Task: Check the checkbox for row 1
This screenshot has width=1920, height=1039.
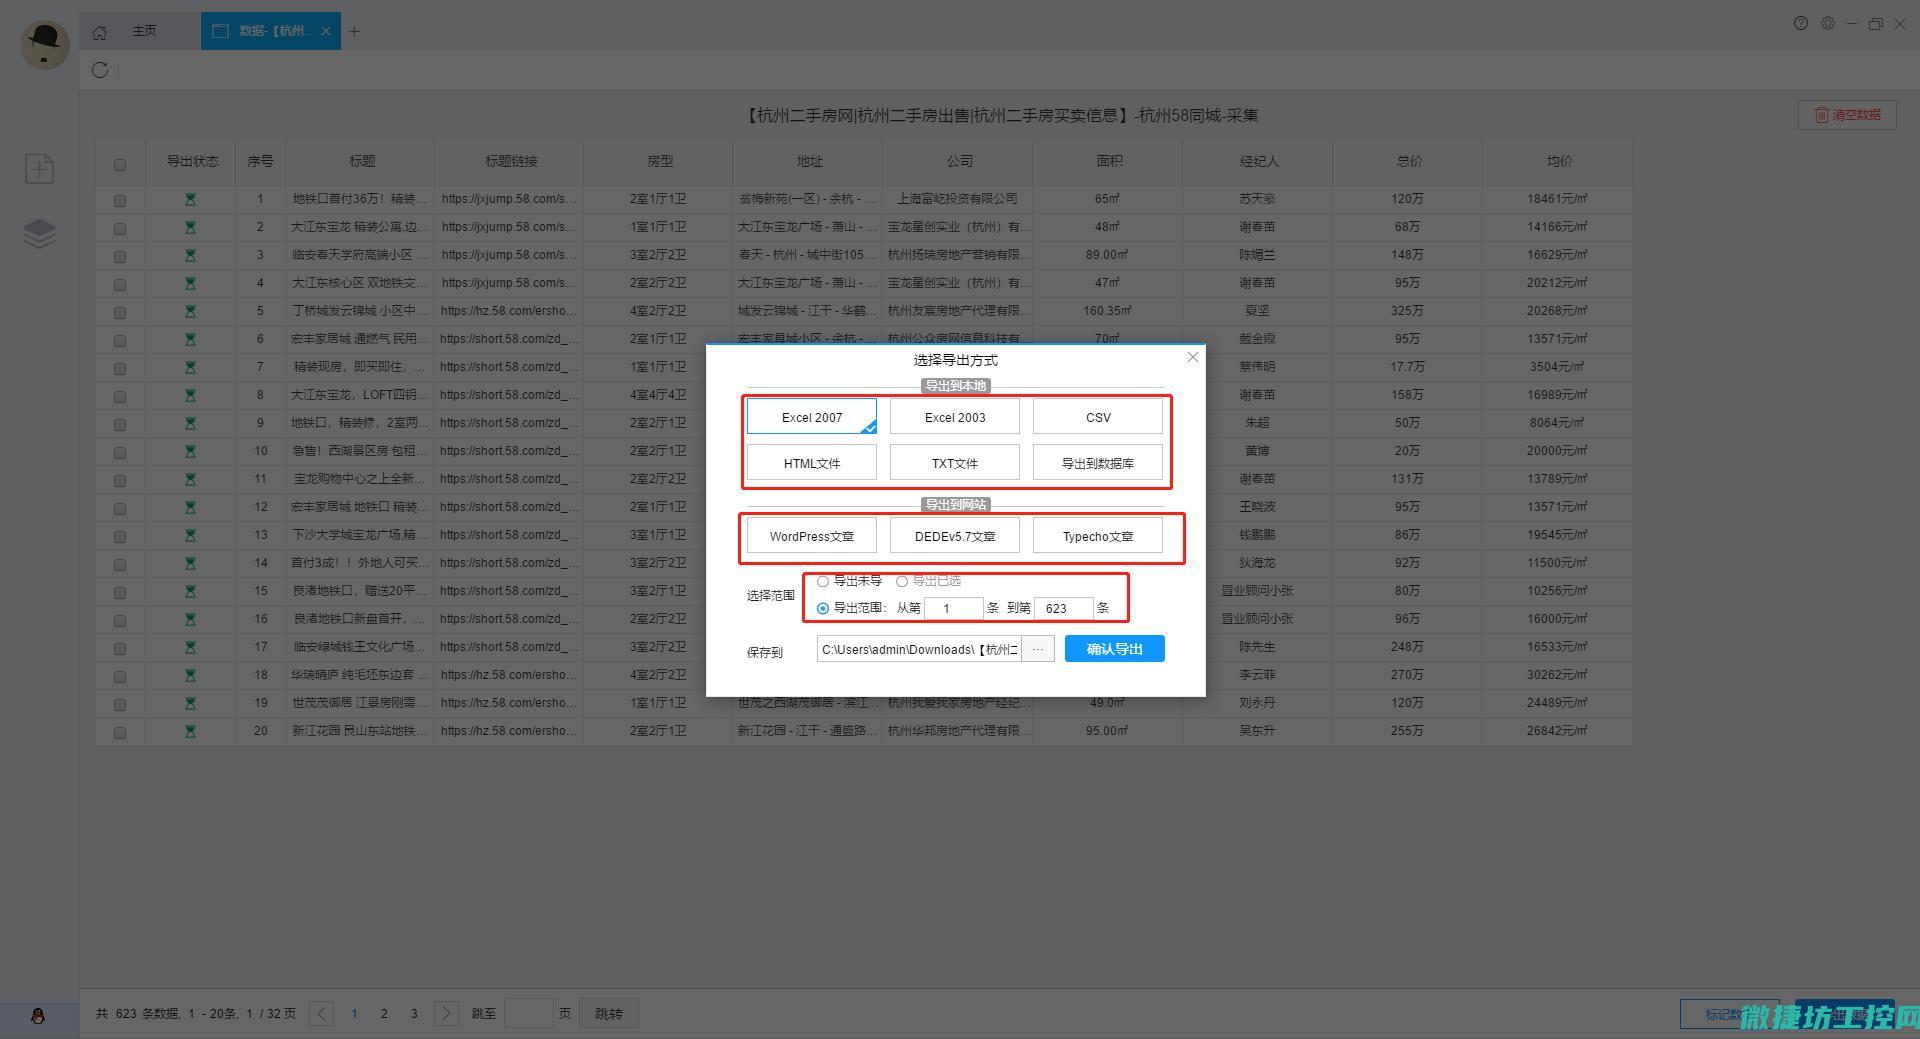Action: point(120,201)
